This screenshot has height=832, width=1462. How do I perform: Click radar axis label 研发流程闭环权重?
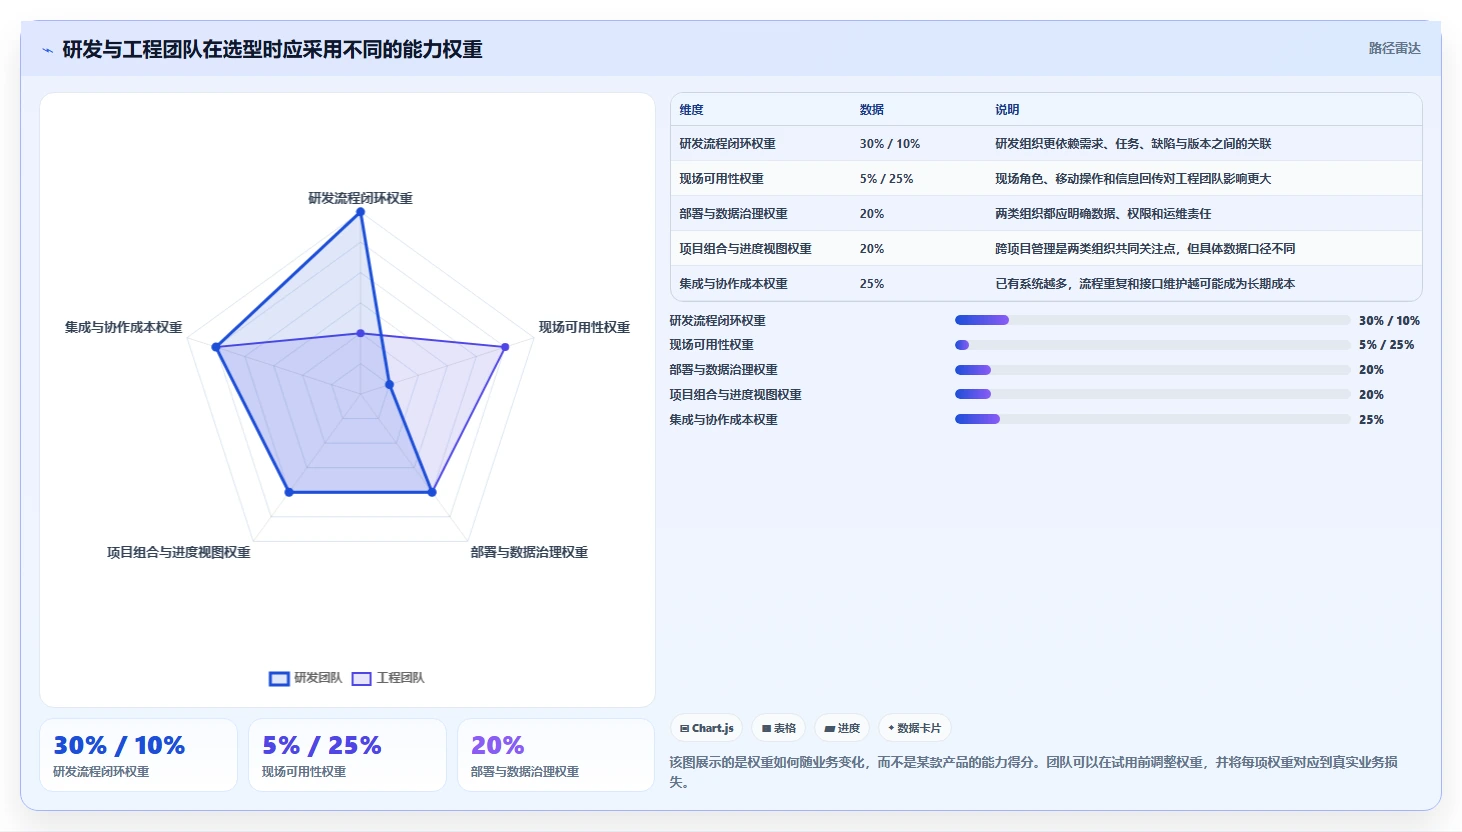click(360, 198)
